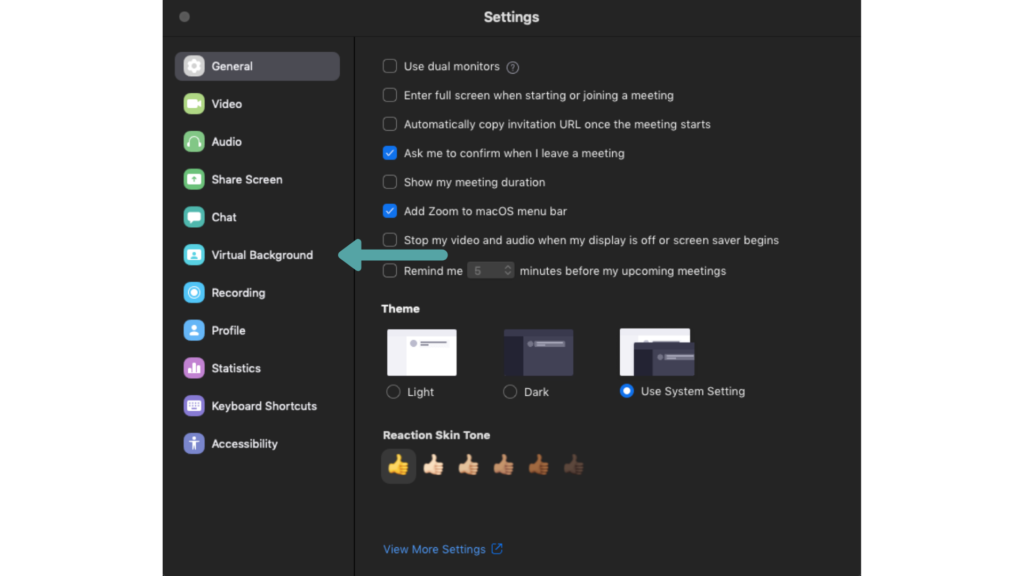
Task: Open the Profile settings tab
Action: 228,331
